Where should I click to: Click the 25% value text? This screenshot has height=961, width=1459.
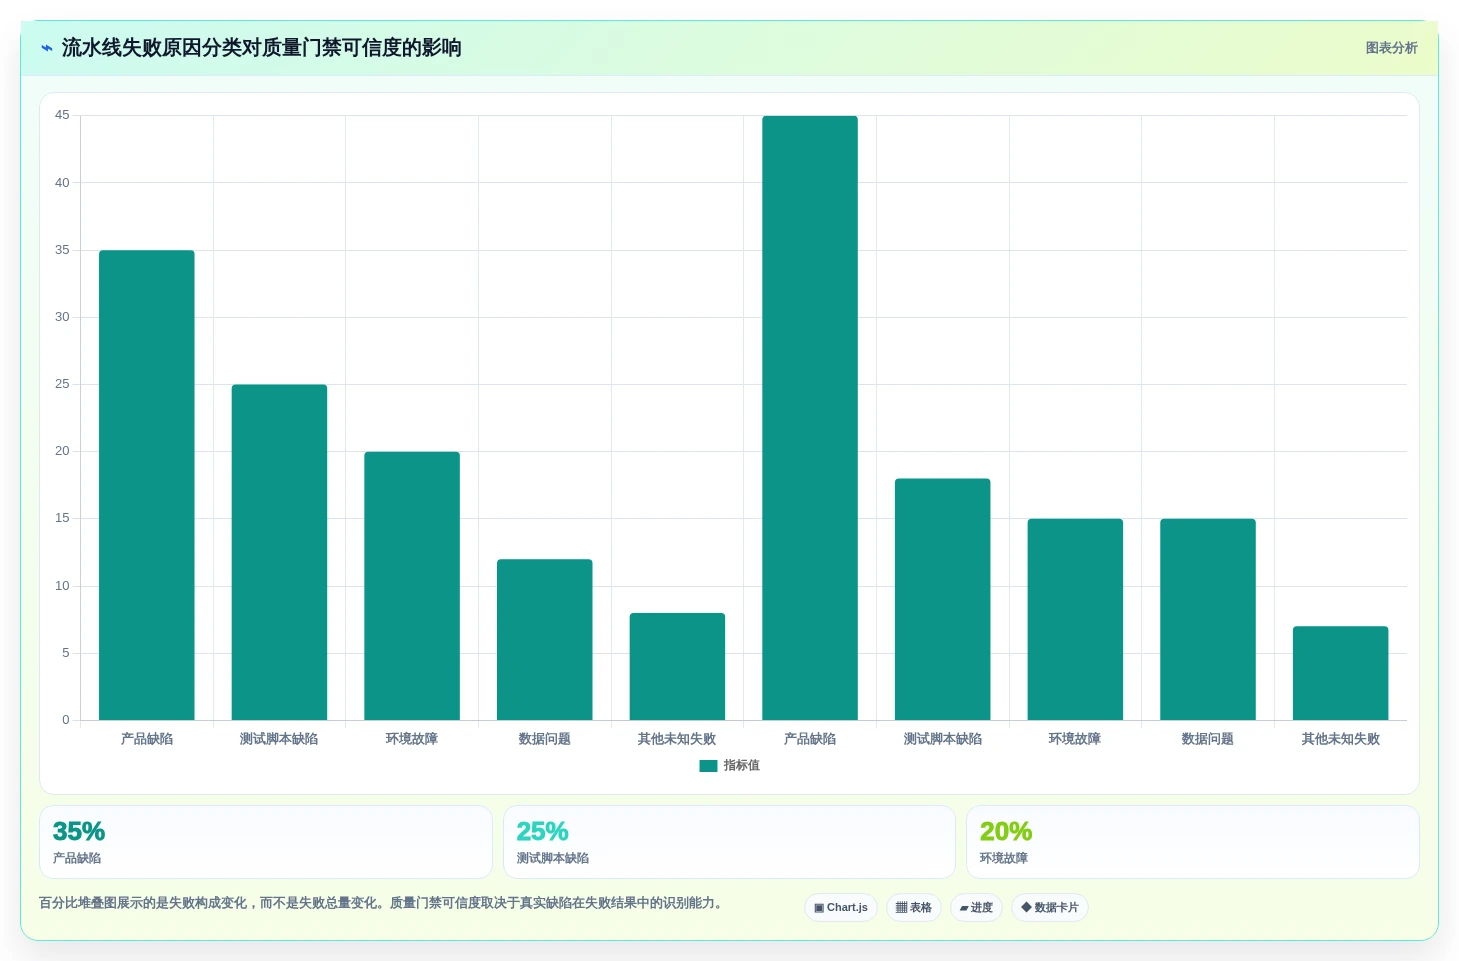(542, 832)
